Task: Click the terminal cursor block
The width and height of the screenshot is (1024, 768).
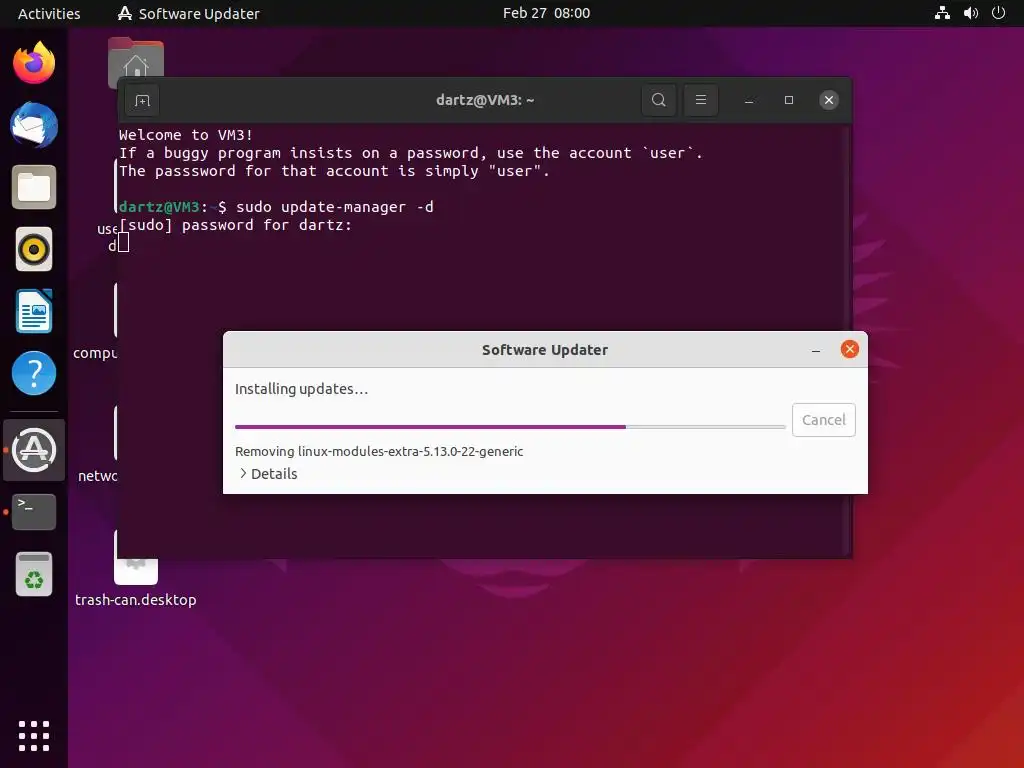Action: pos(123,243)
